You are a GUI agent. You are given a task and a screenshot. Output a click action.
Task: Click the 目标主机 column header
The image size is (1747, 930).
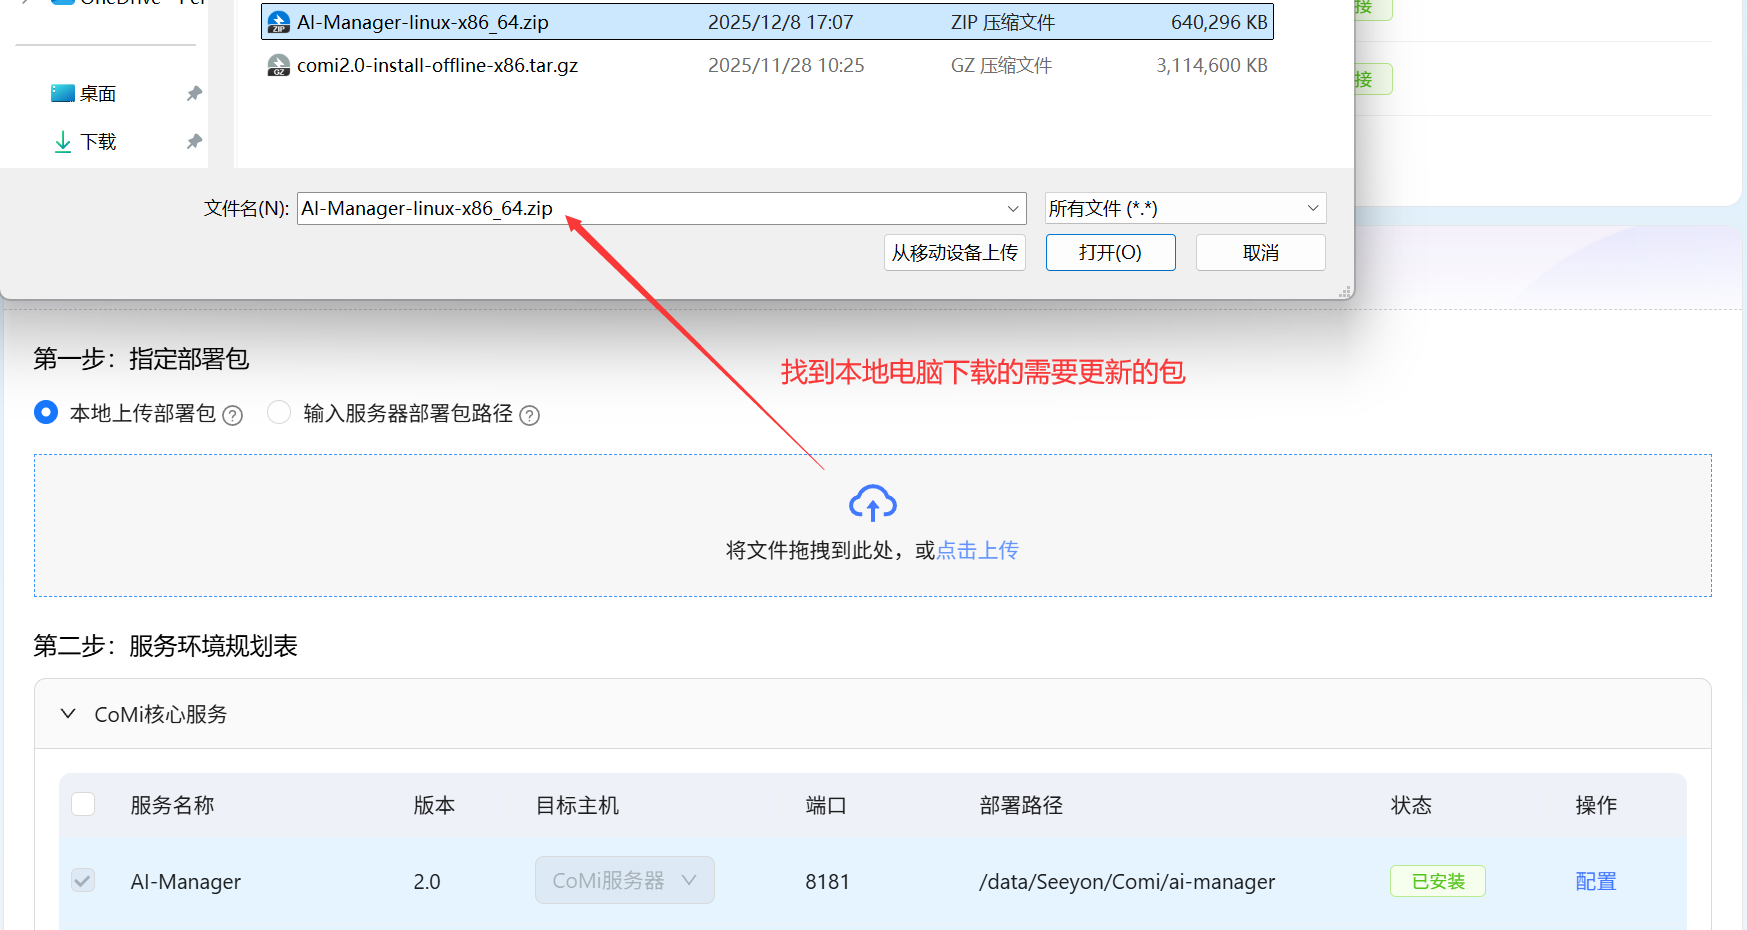[577, 805]
